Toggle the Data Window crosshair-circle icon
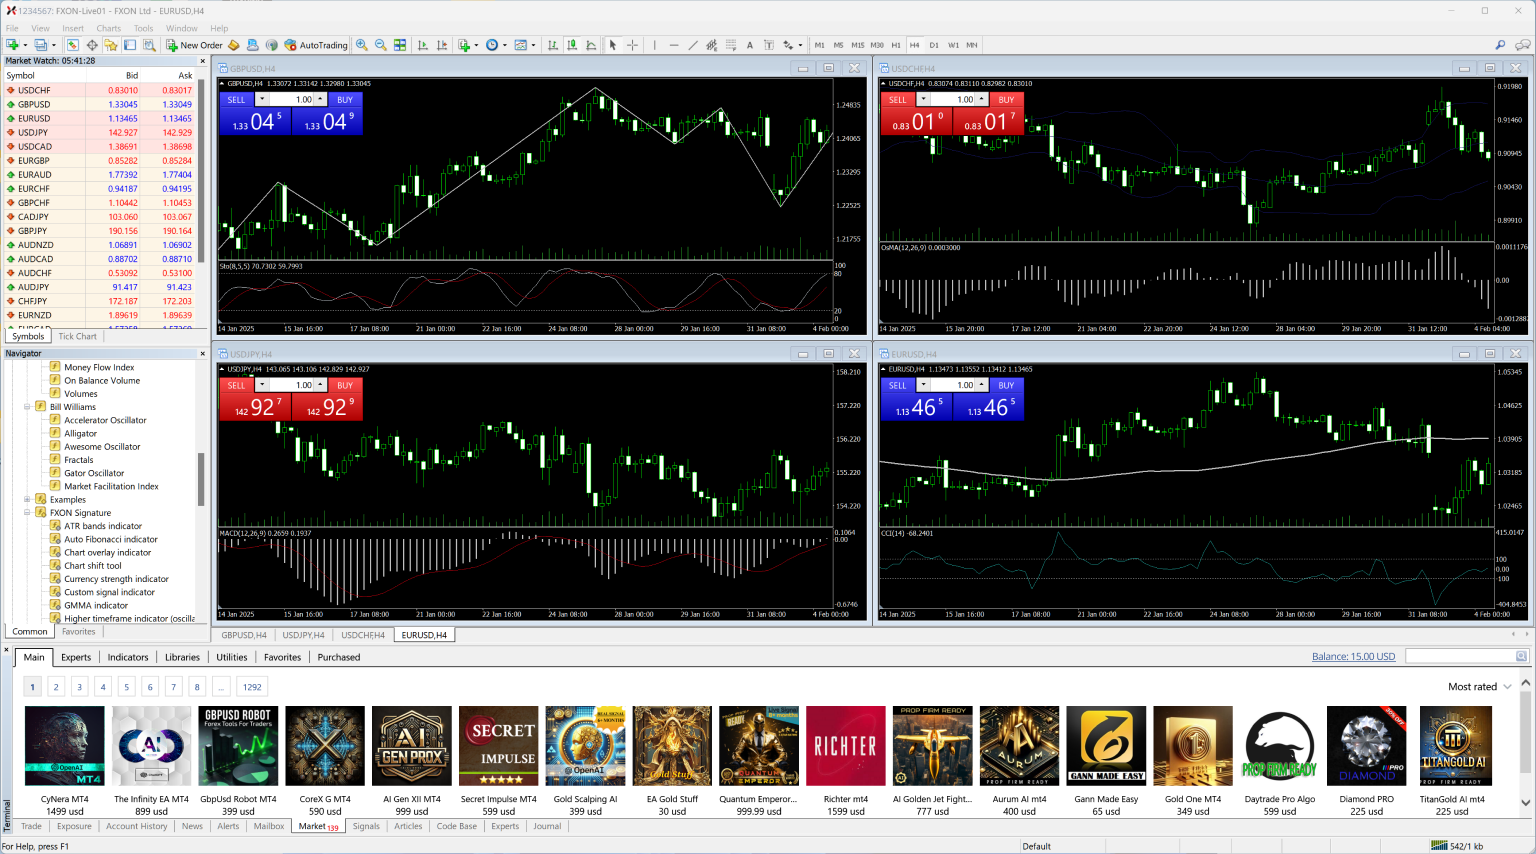 (92, 45)
